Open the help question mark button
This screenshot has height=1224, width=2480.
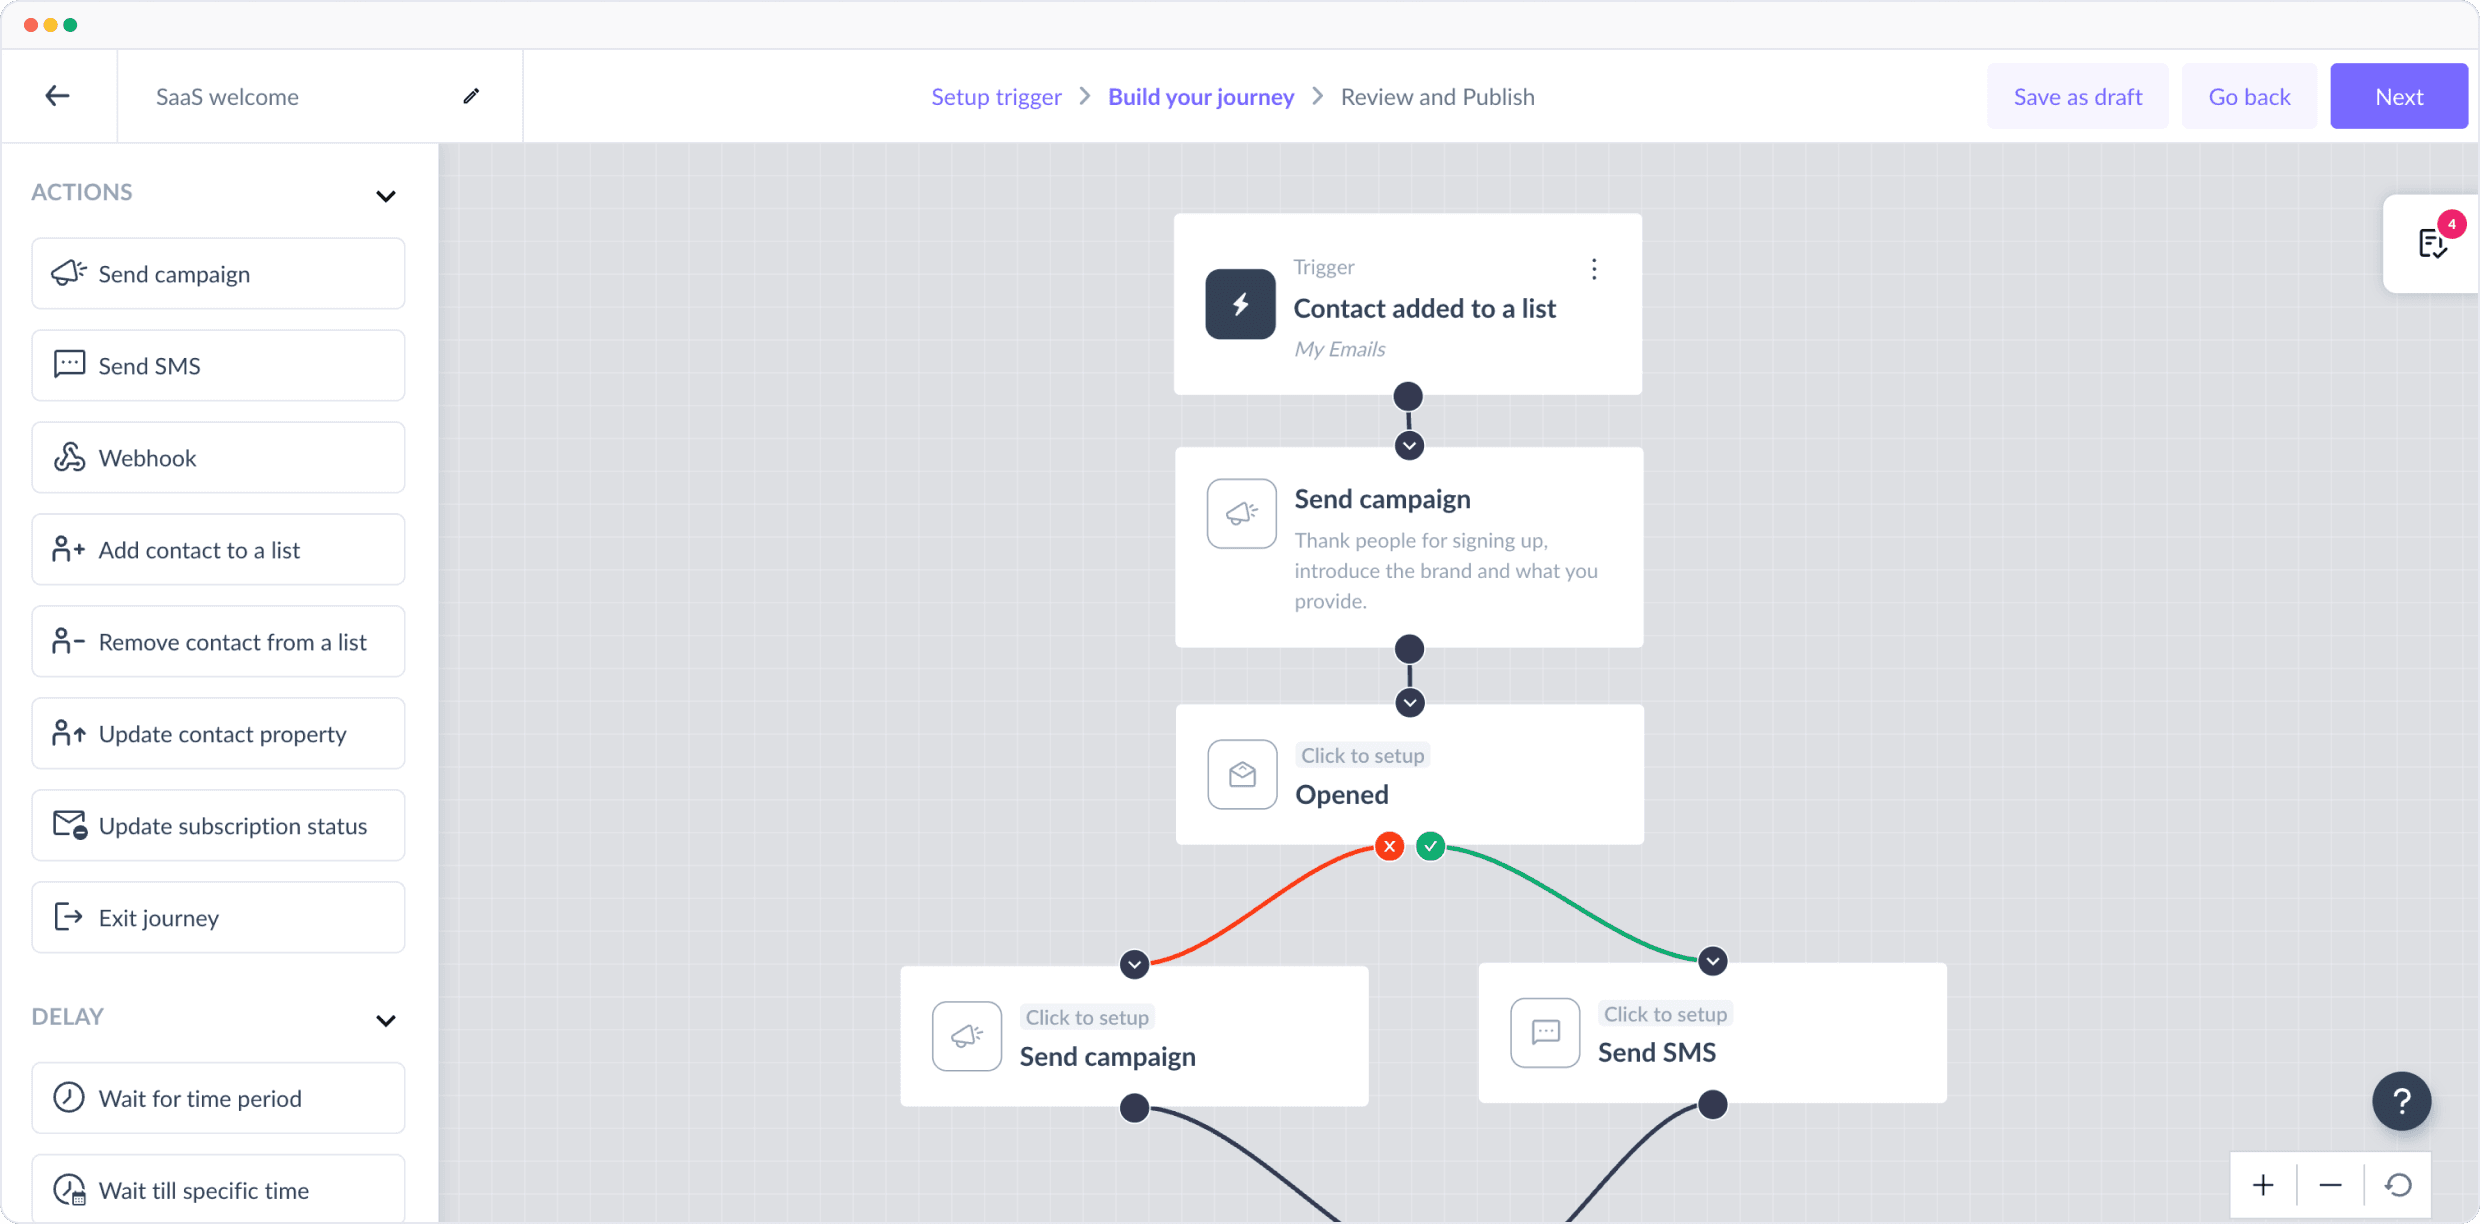pyautogui.click(x=2401, y=1101)
